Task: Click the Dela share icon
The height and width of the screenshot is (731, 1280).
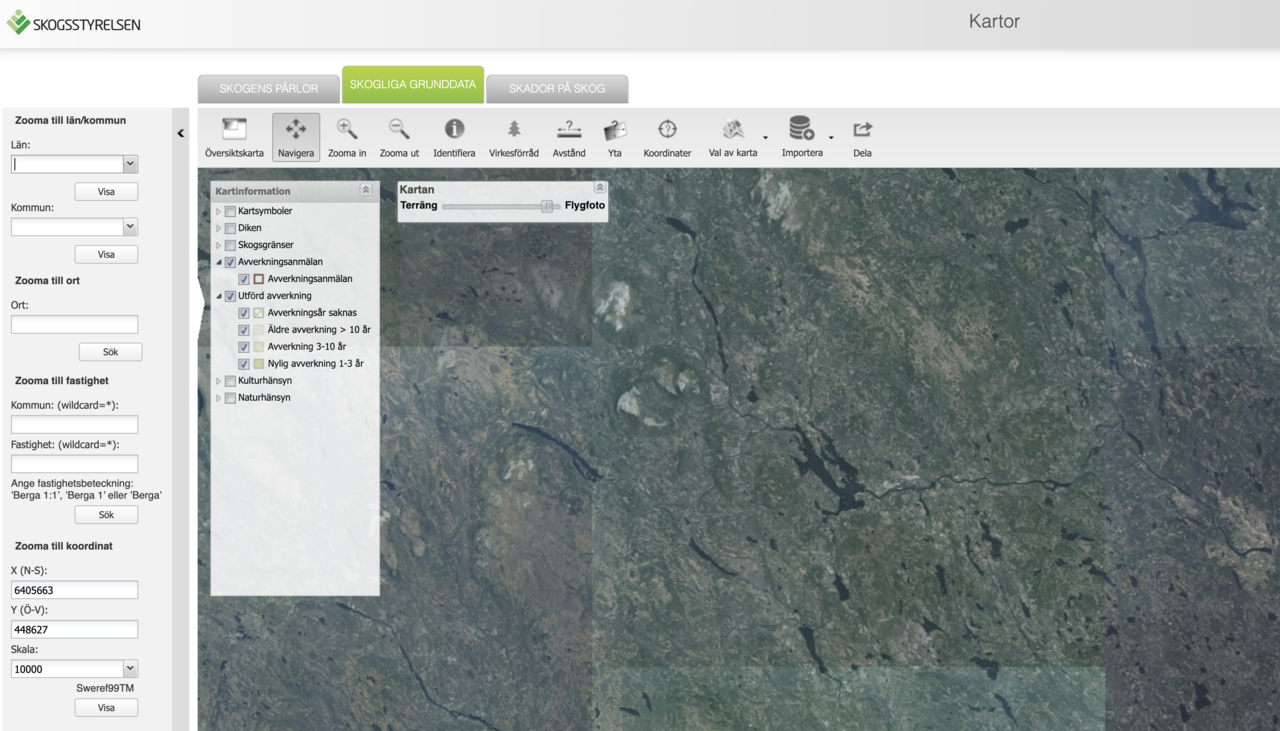Action: [862, 137]
